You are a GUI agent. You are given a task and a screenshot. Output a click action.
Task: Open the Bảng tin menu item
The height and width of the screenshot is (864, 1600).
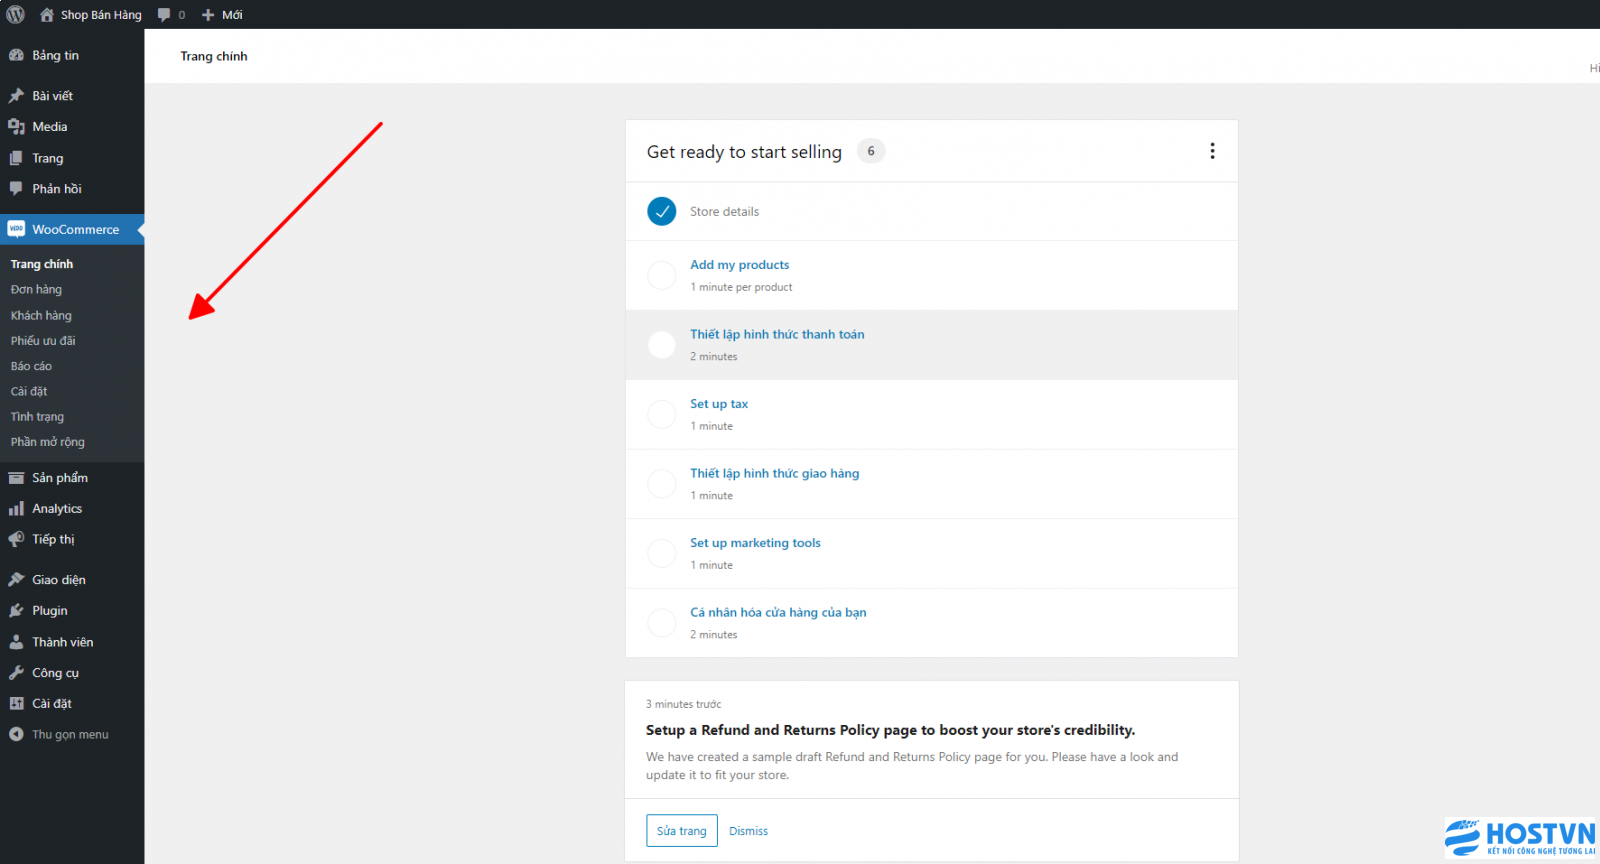click(72, 55)
